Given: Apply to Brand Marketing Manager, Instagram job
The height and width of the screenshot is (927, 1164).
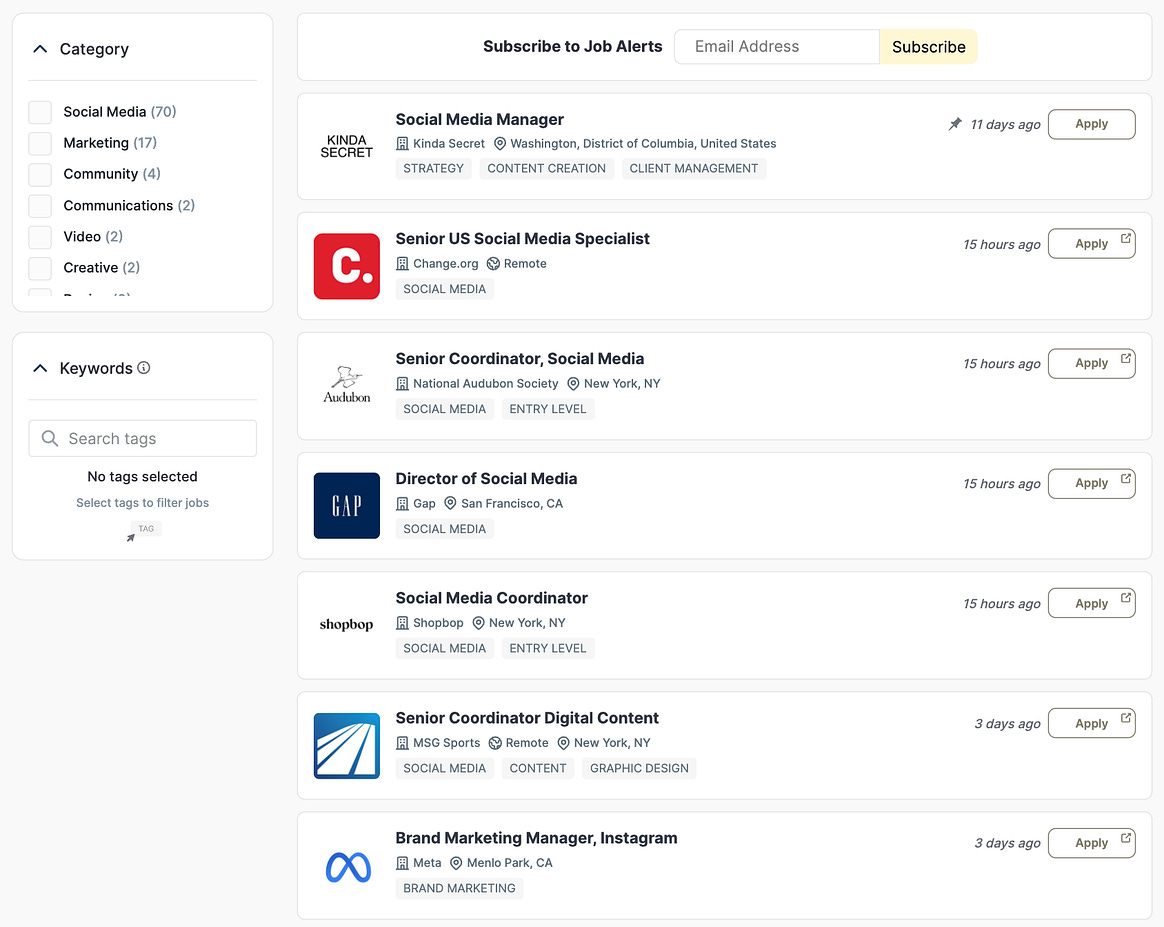Looking at the screenshot, I should pos(1091,842).
